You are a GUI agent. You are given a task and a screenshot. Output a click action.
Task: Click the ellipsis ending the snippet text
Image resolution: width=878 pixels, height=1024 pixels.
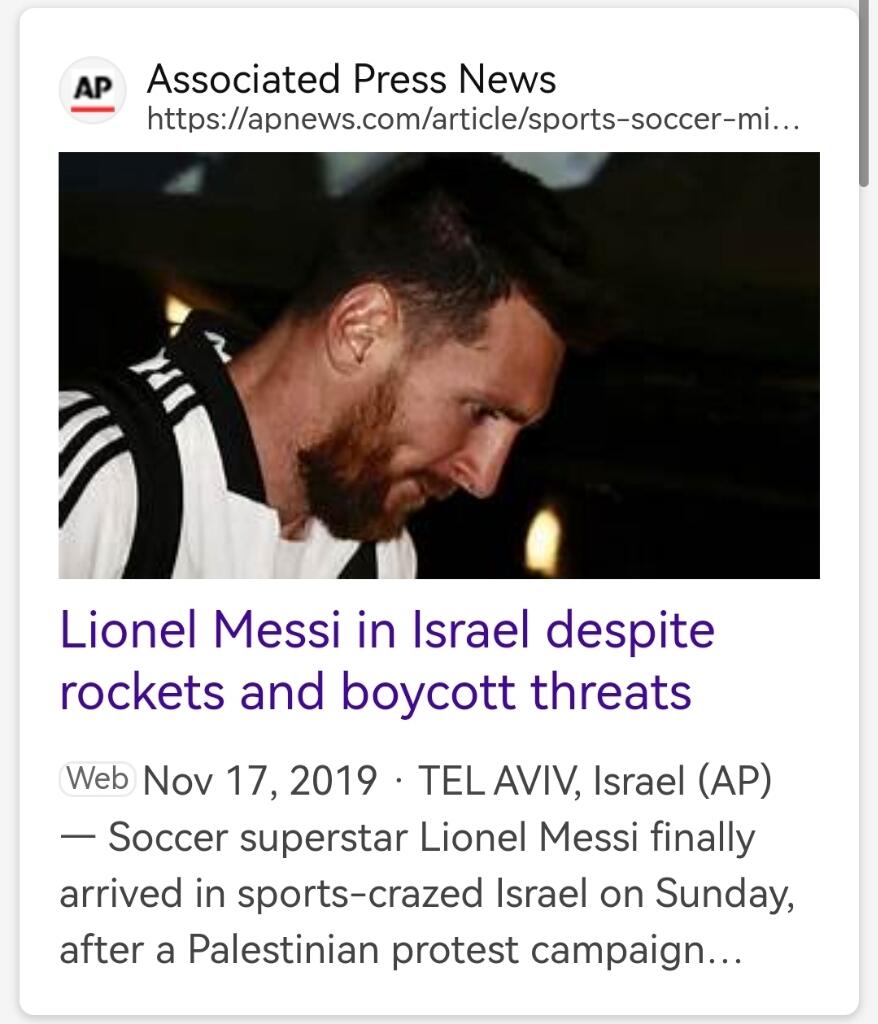click(x=725, y=951)
